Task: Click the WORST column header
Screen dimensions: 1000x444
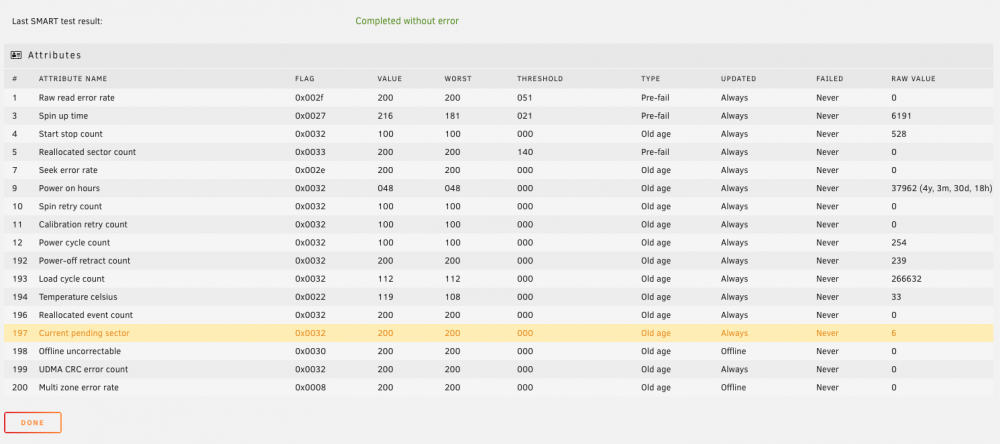Action: point(458,79)
